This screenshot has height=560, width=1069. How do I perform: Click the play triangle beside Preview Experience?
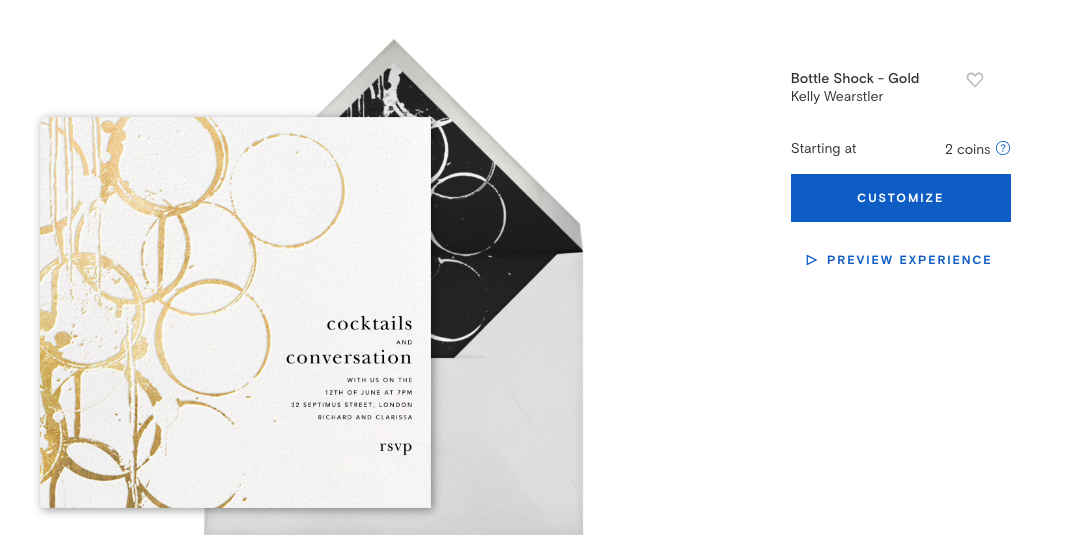[812, 260]
